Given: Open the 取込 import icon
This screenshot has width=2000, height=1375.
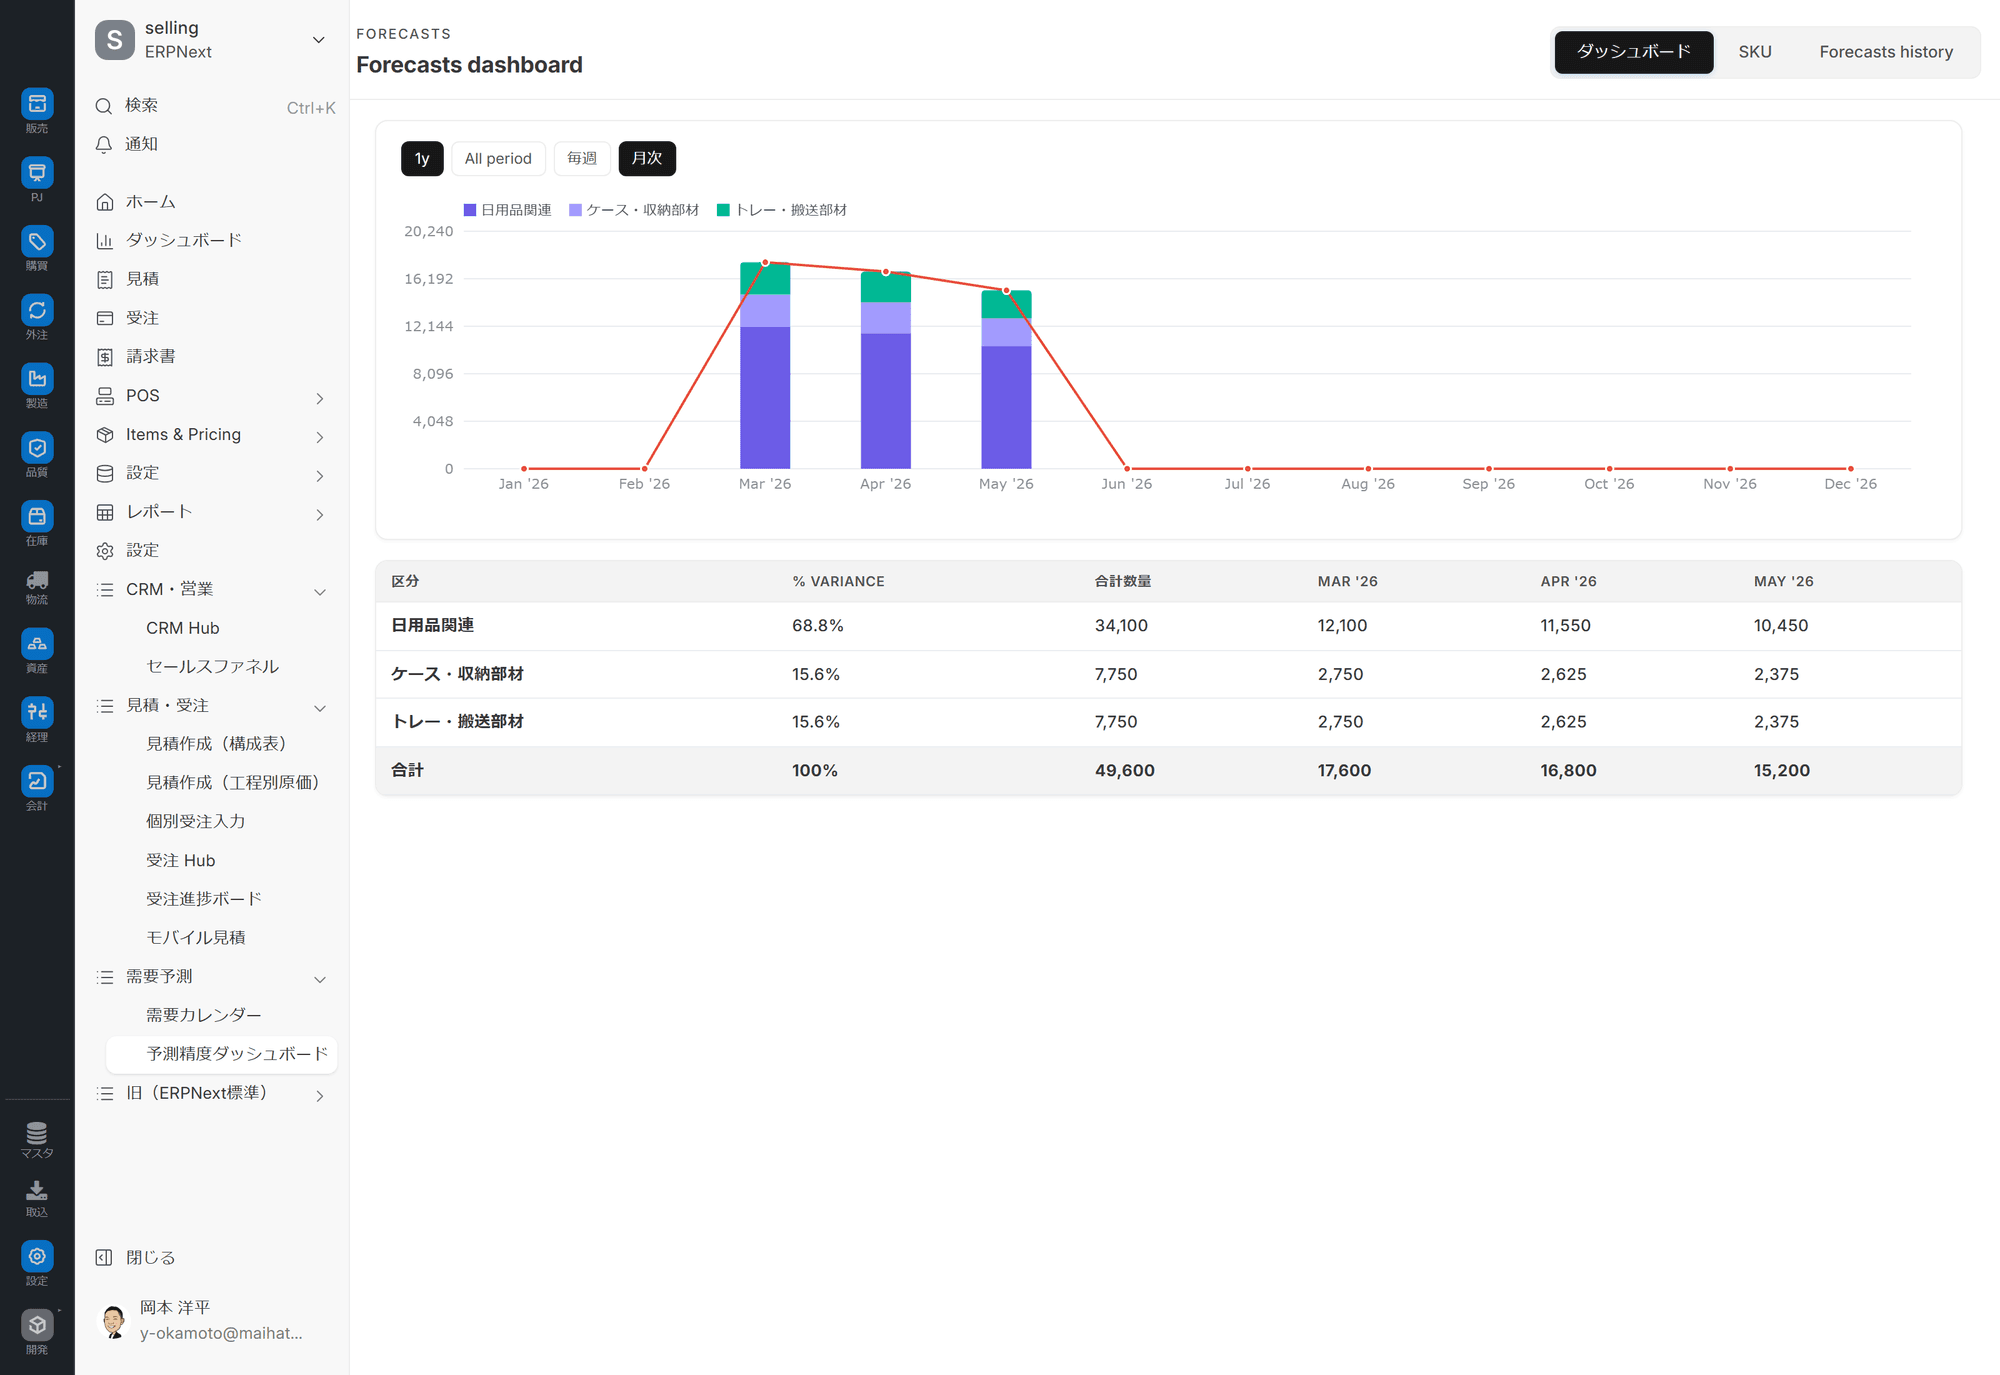Looking at the screenshot, I should click(x=37, y=1190).
